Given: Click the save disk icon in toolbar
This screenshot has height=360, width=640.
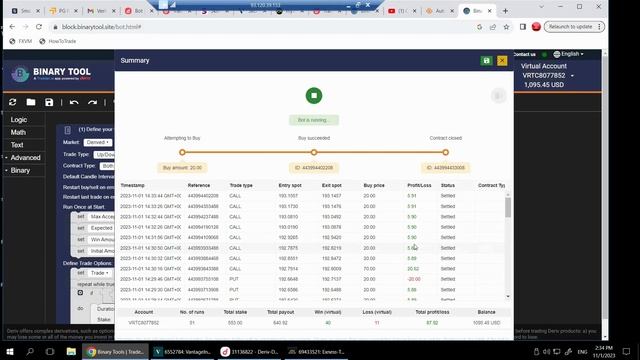Looking at the screenshot, I should 49,102.
